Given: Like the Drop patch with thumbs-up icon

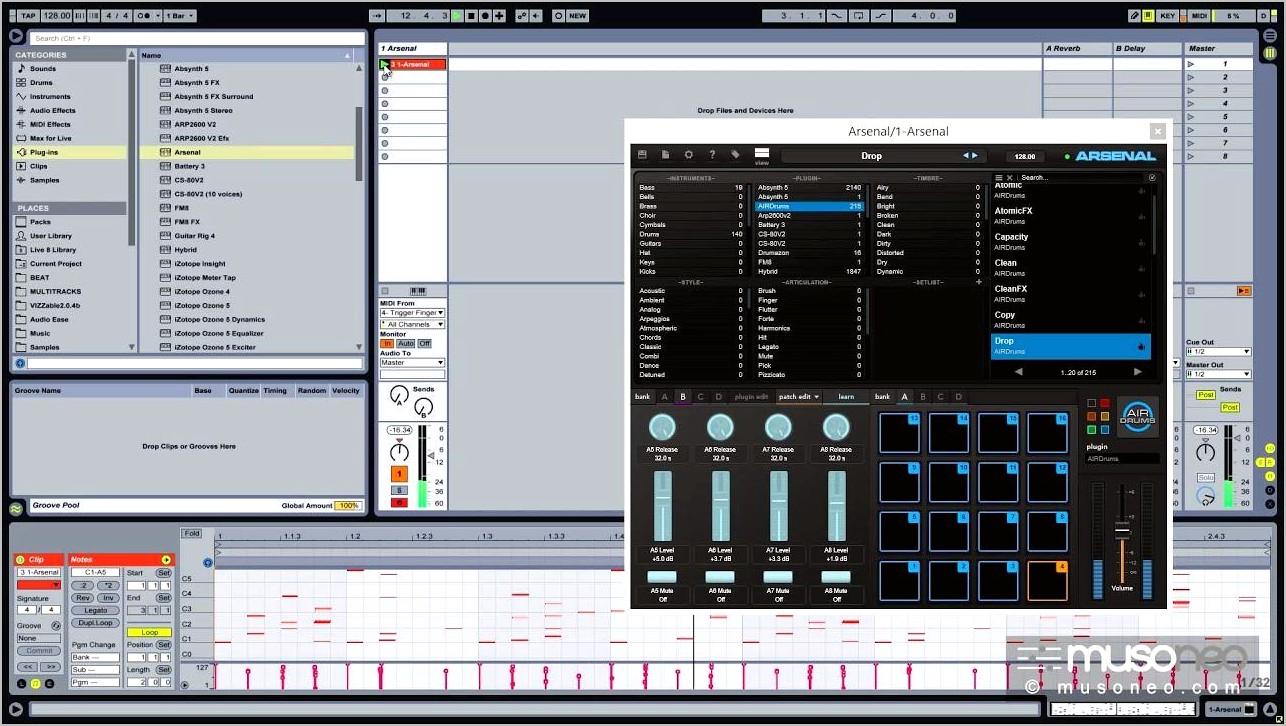Looking at the screenshot, I should 1141,346.
